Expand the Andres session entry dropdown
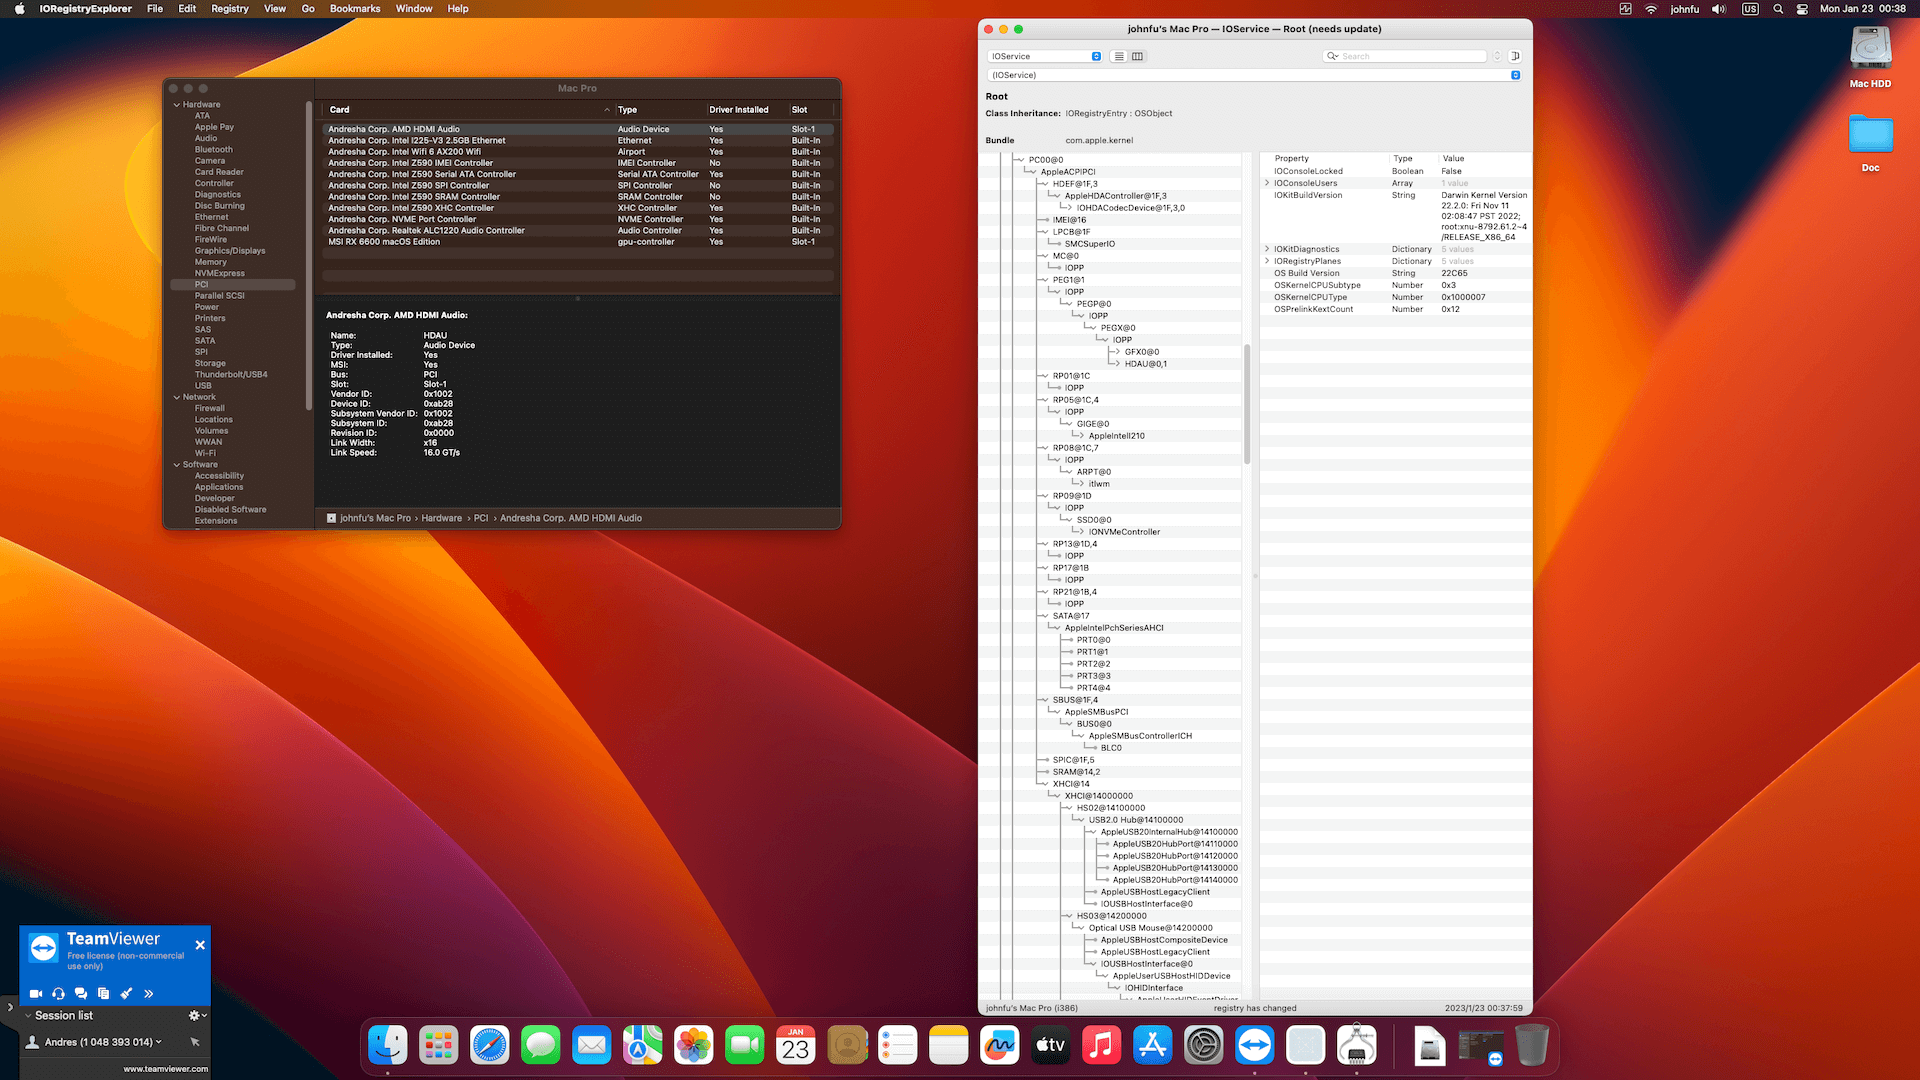The height and width of the screenshot is (1080, 1920). point(158,1041)
